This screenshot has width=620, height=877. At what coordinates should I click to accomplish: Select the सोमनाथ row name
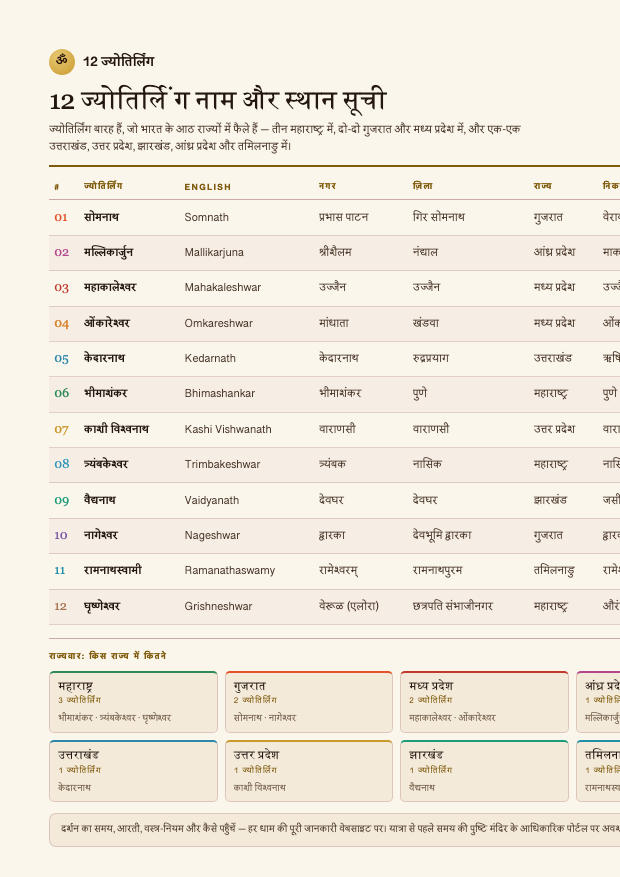(x=101, y=217)
